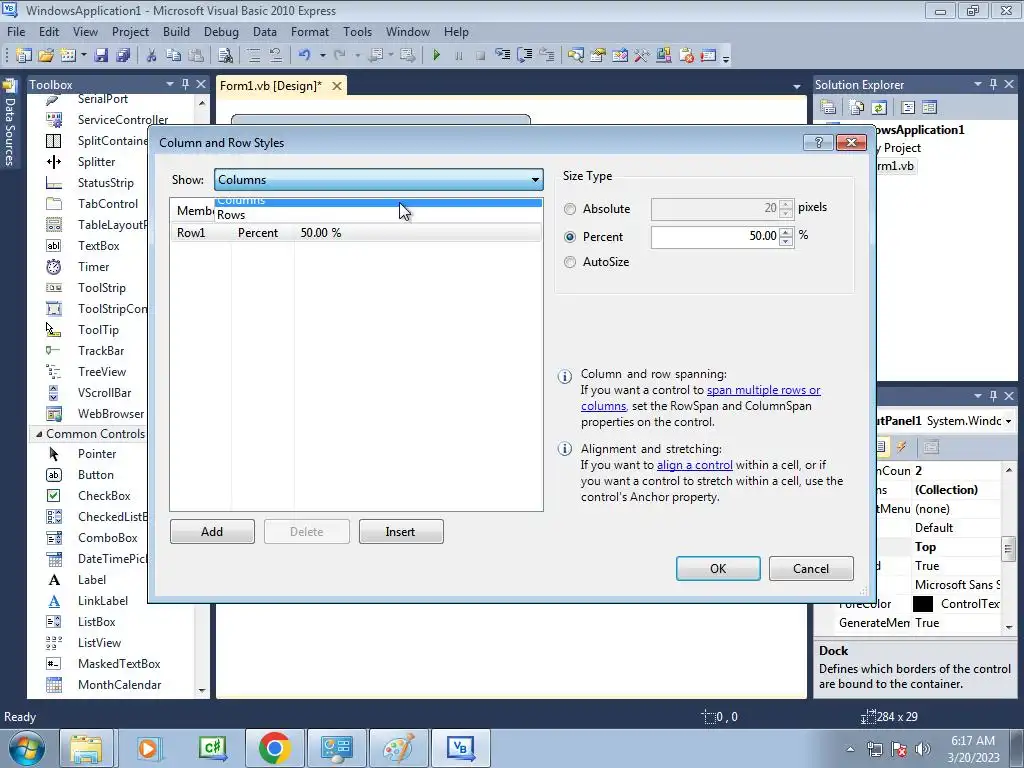Increase Percent value with spinner up arrow
Viewport: 1024px width, 768px height.
pyautogui.click(x=786, y=231)
